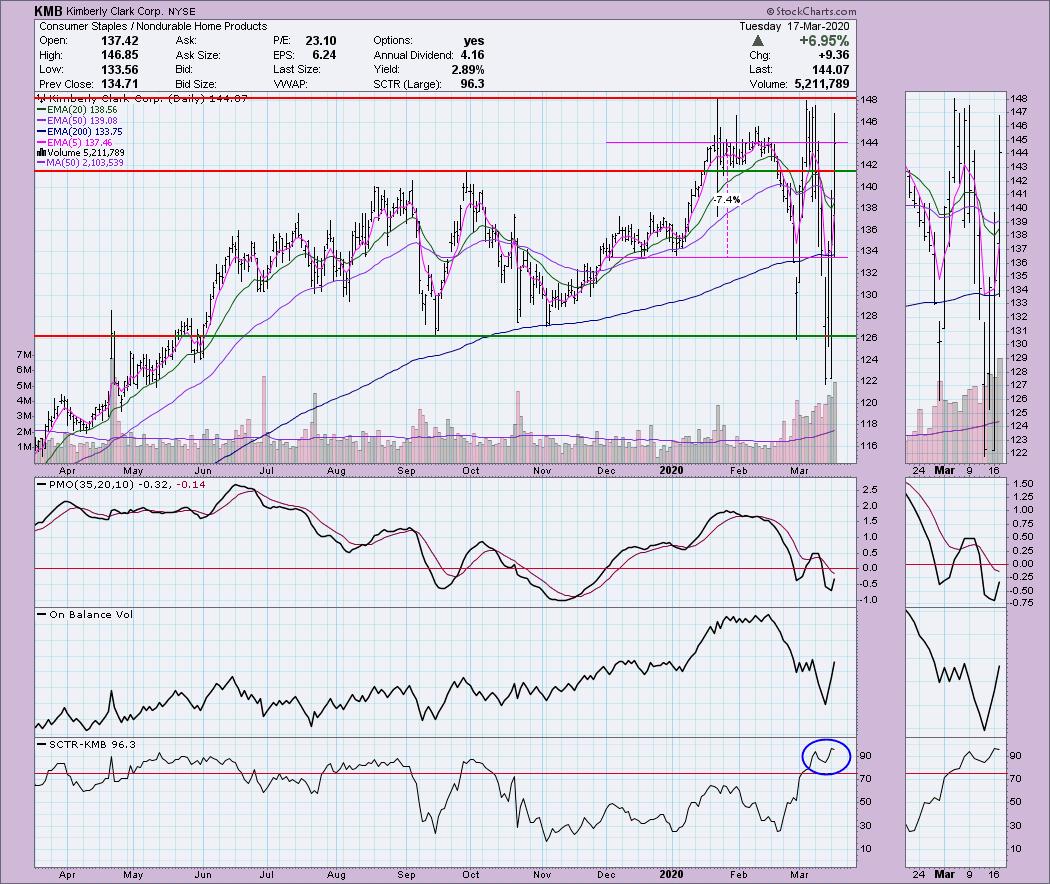Screen dimensions: 1050x884
Task: Click the P/E value 23.10
Action: [x=321, y=41]
